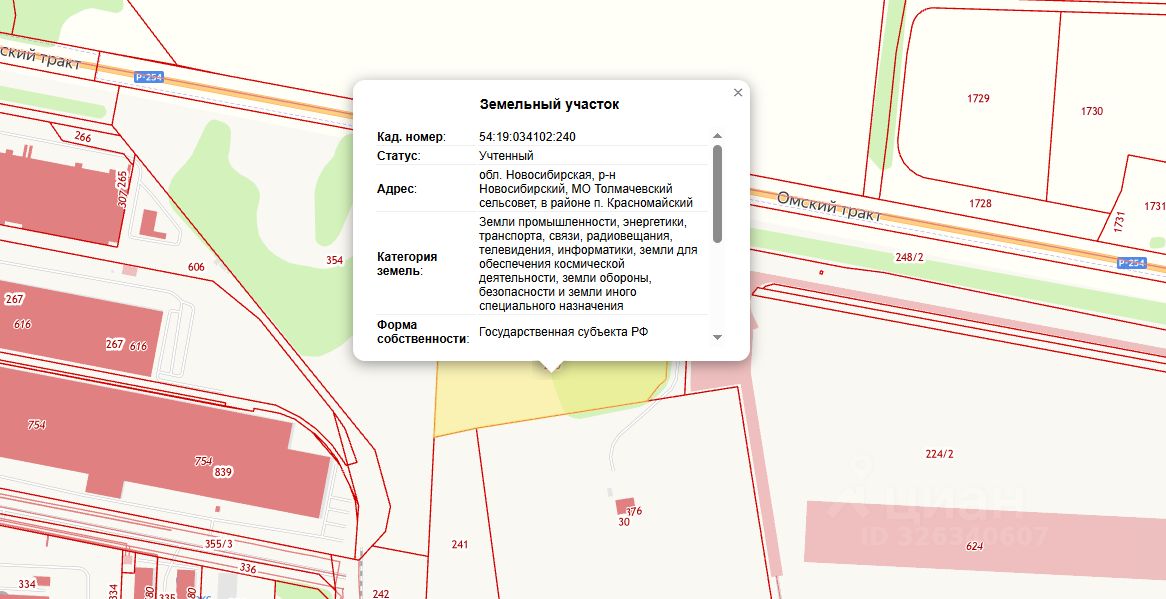Screen dimensions: 1166x599
Task: Select parcel 1730 on the map
Action: point(1091,111)
